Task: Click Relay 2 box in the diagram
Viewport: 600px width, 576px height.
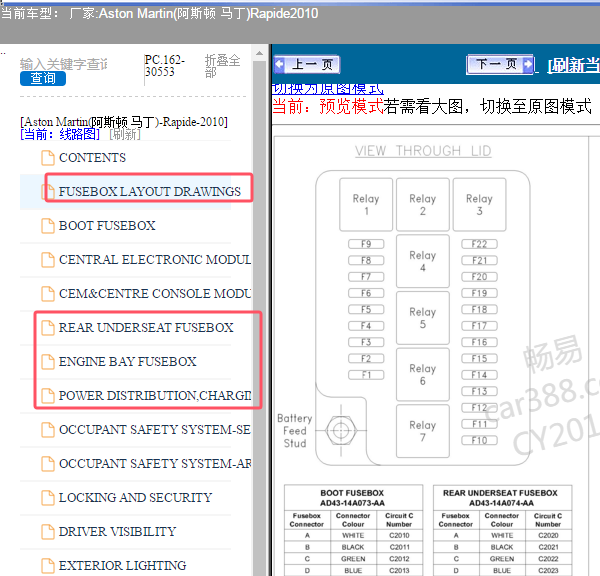Action: click(423, 205)
